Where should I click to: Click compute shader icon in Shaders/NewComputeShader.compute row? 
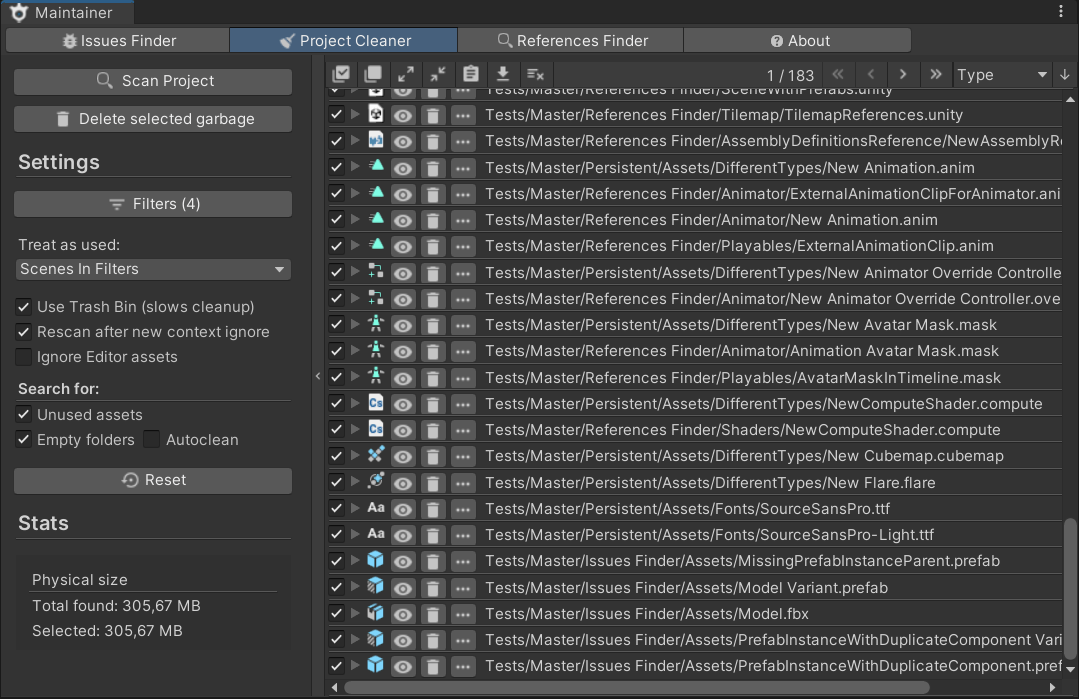pyautogui.click(x=376, y=429)
